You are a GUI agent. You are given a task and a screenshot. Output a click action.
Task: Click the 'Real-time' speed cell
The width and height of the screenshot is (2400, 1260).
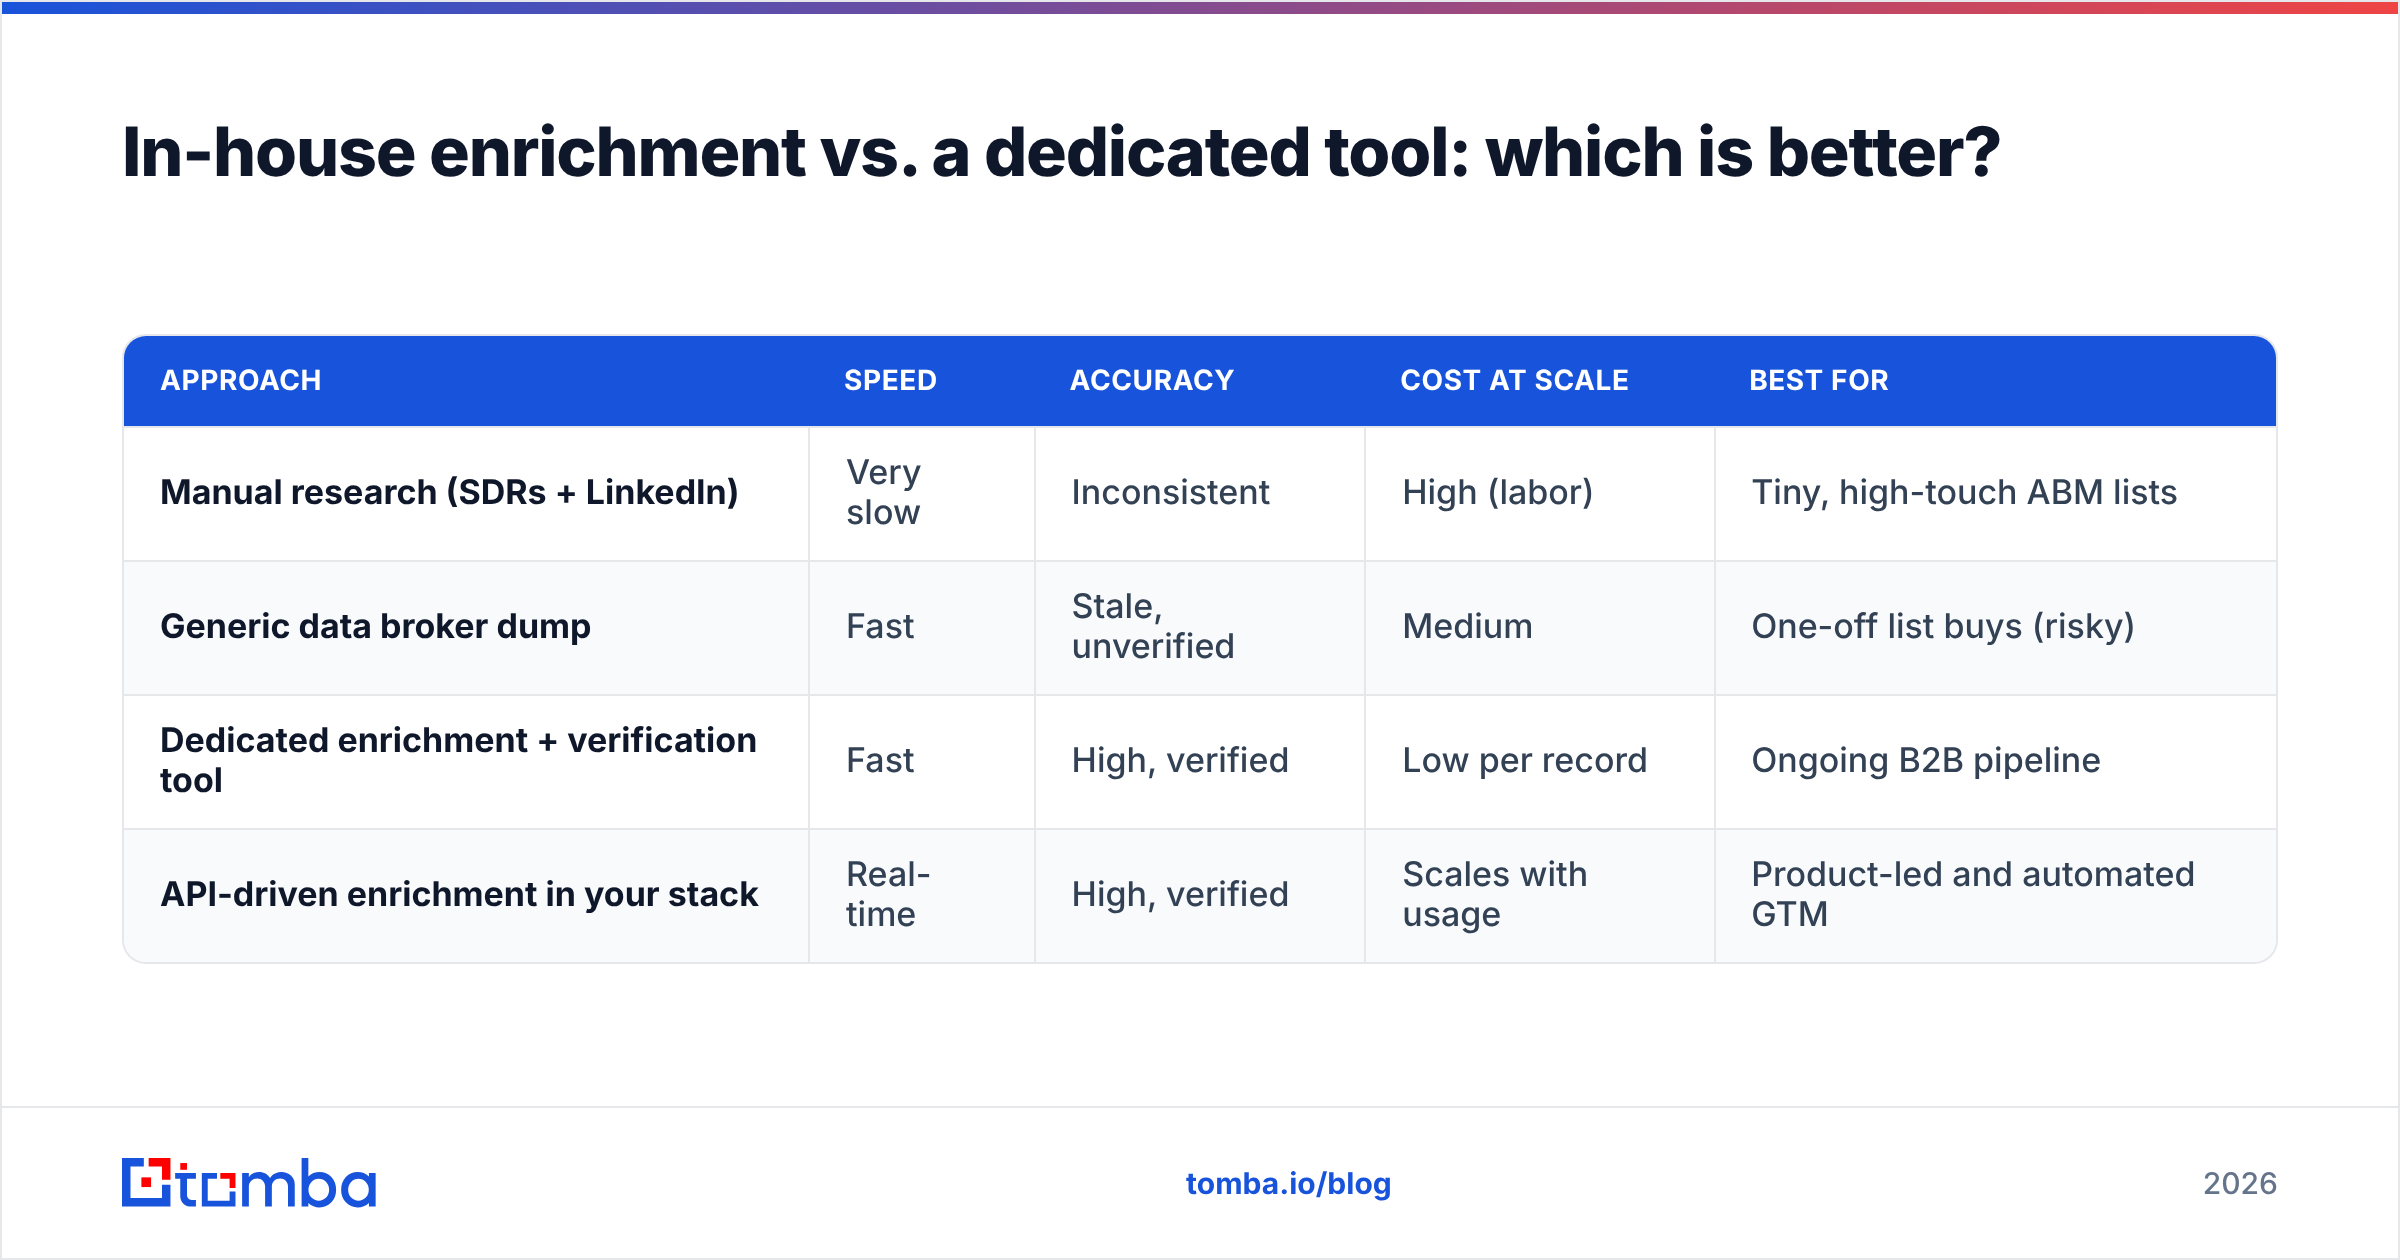click(x=888, y=894)
